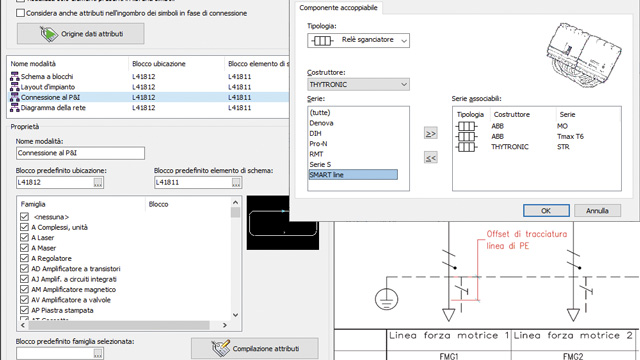Toggle the A Laser checkbox

tap(24, 238)
